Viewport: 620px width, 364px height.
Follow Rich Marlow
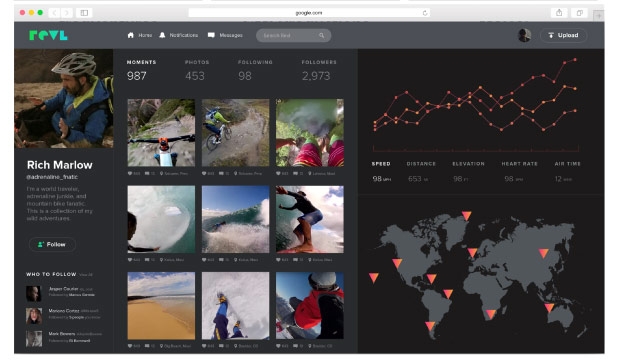[52, 244]
